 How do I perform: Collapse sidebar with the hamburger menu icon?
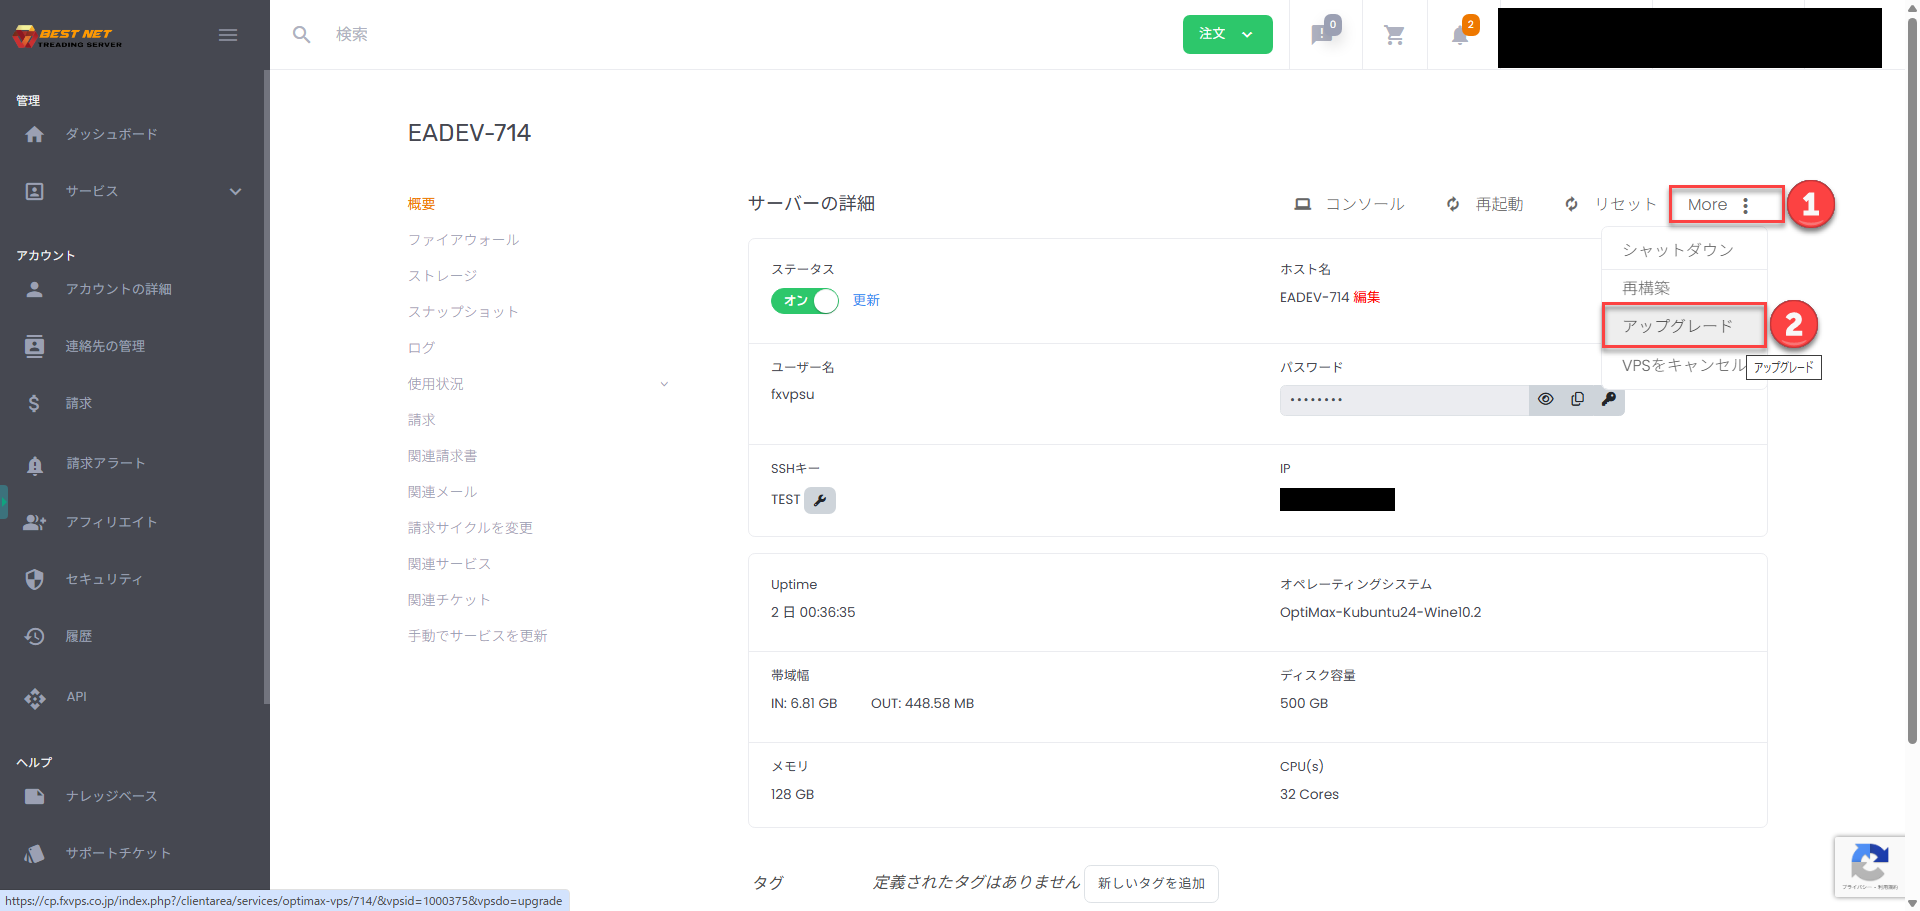(x=228, y=35)
